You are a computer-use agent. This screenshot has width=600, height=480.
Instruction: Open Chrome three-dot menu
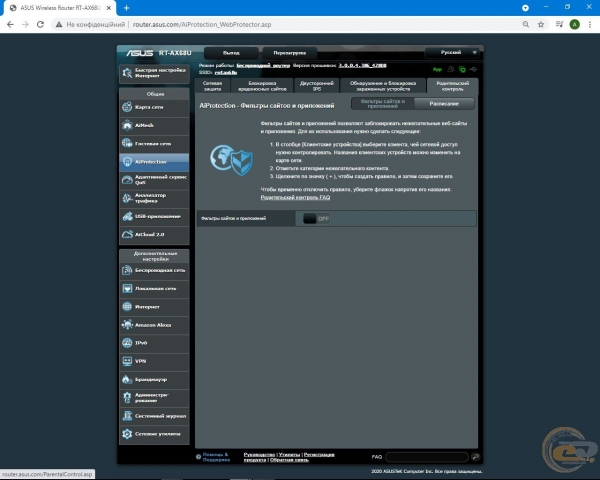[x=590, y=24]
